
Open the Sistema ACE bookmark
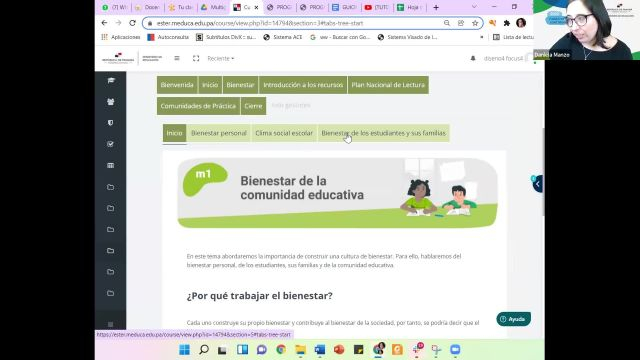click(x=282, y=37)
